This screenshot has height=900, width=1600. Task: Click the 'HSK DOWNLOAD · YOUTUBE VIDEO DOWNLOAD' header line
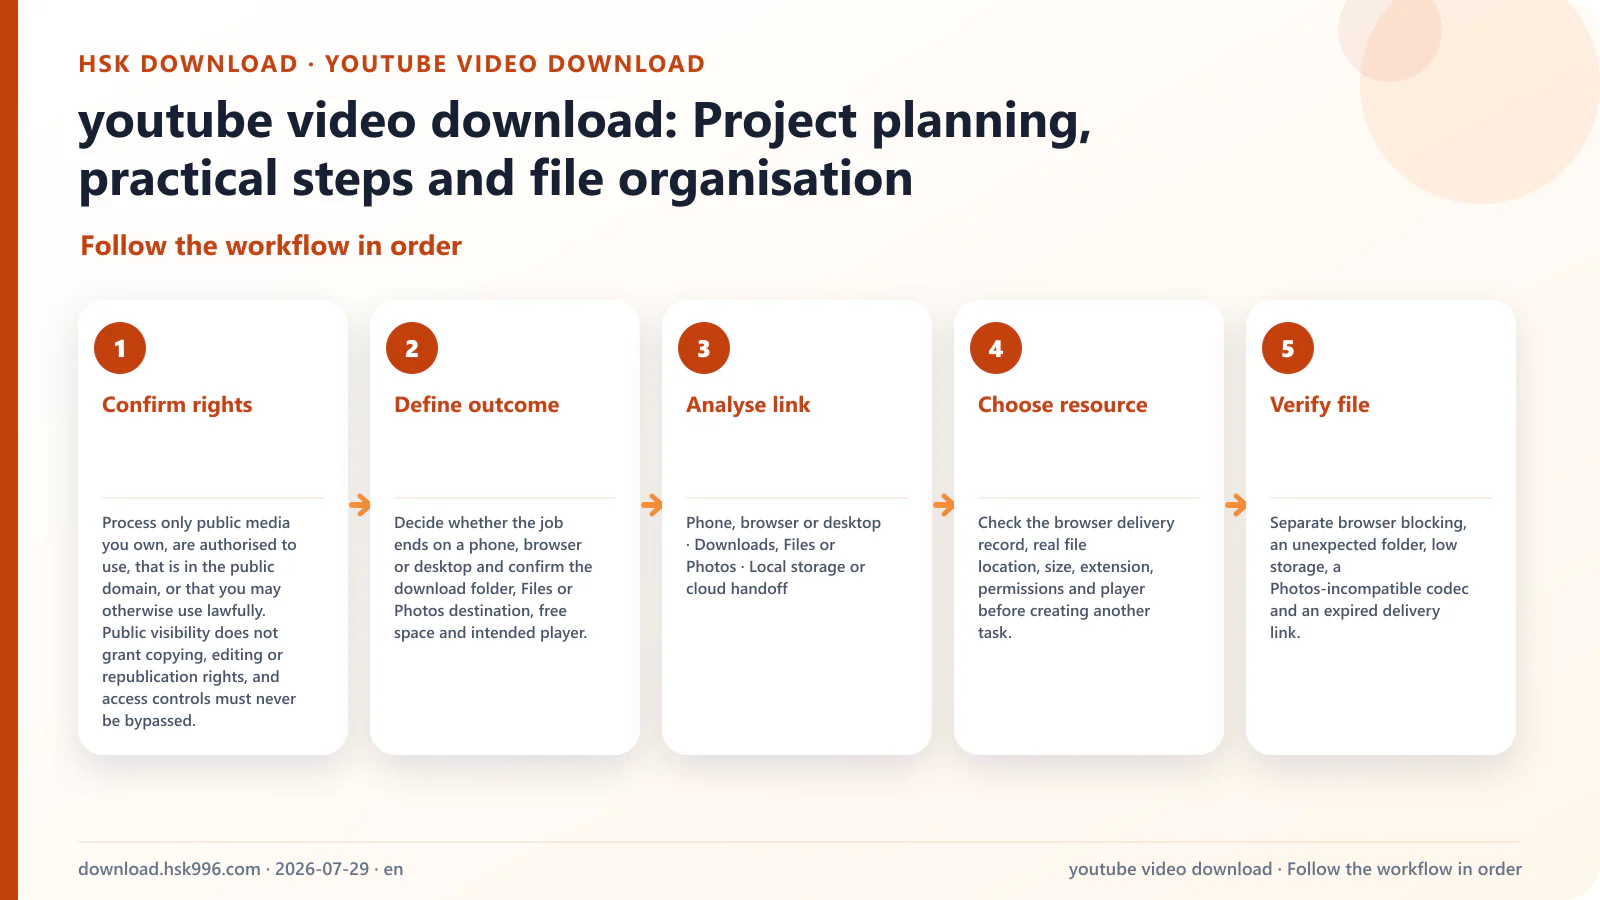(x=392, y=64)
